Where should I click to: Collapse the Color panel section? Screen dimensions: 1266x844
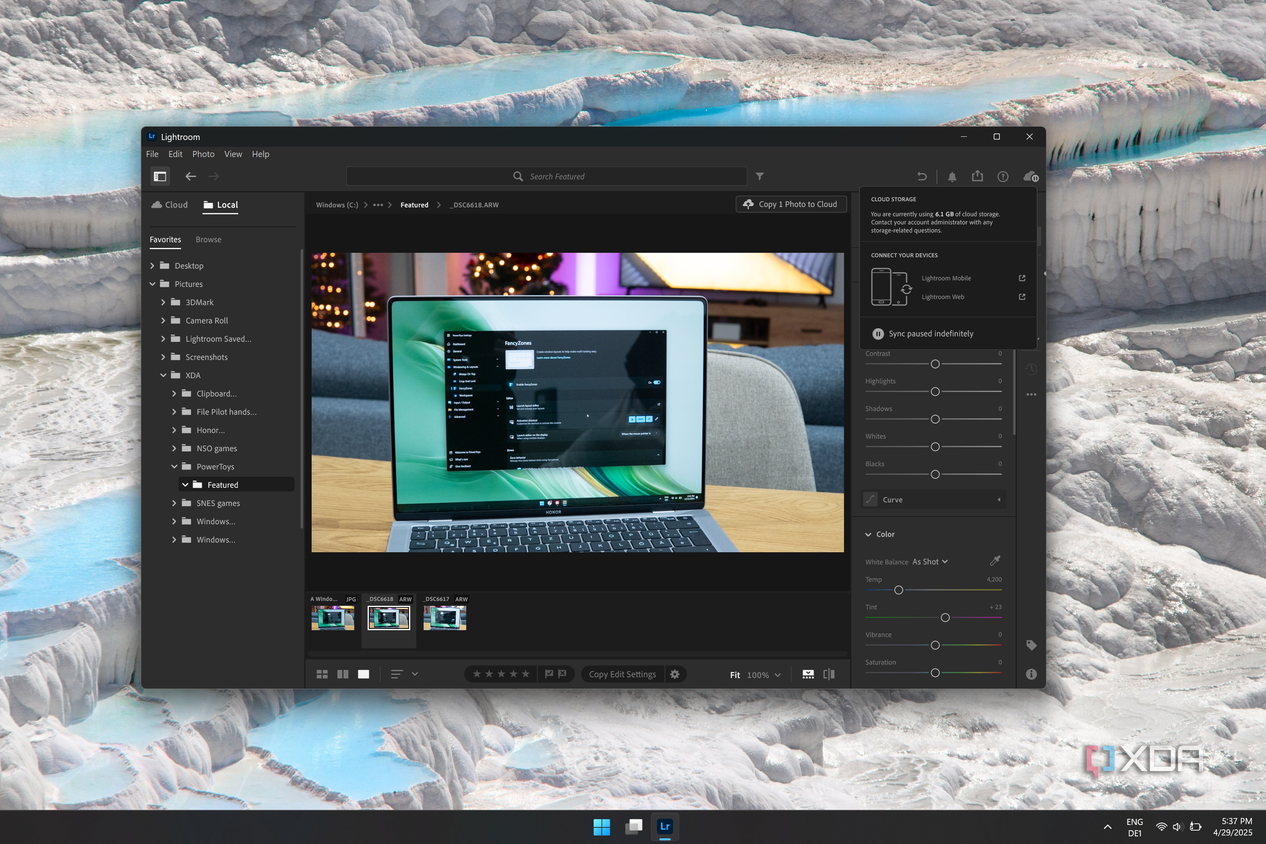point(868,534)
